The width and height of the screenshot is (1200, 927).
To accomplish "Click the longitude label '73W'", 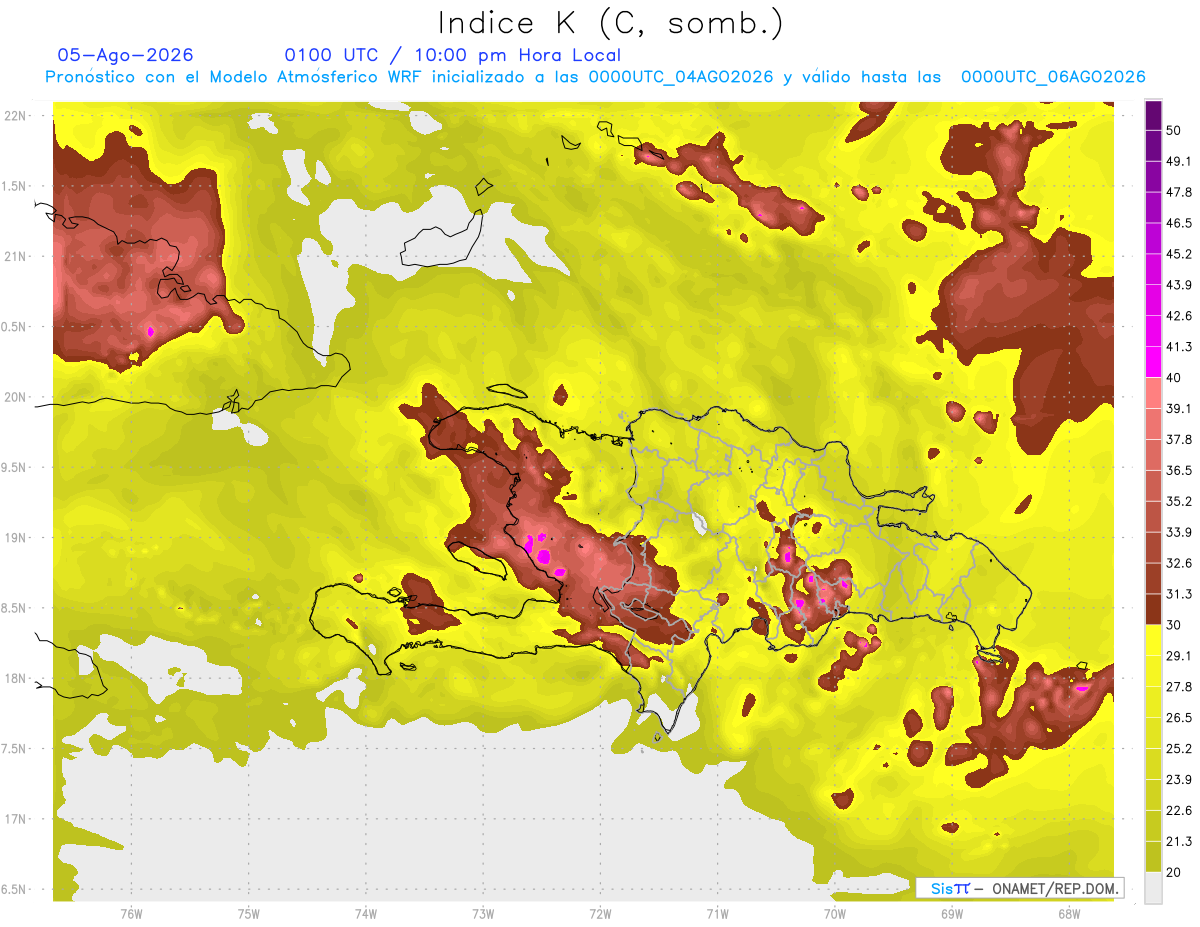I will click(483, 914).
